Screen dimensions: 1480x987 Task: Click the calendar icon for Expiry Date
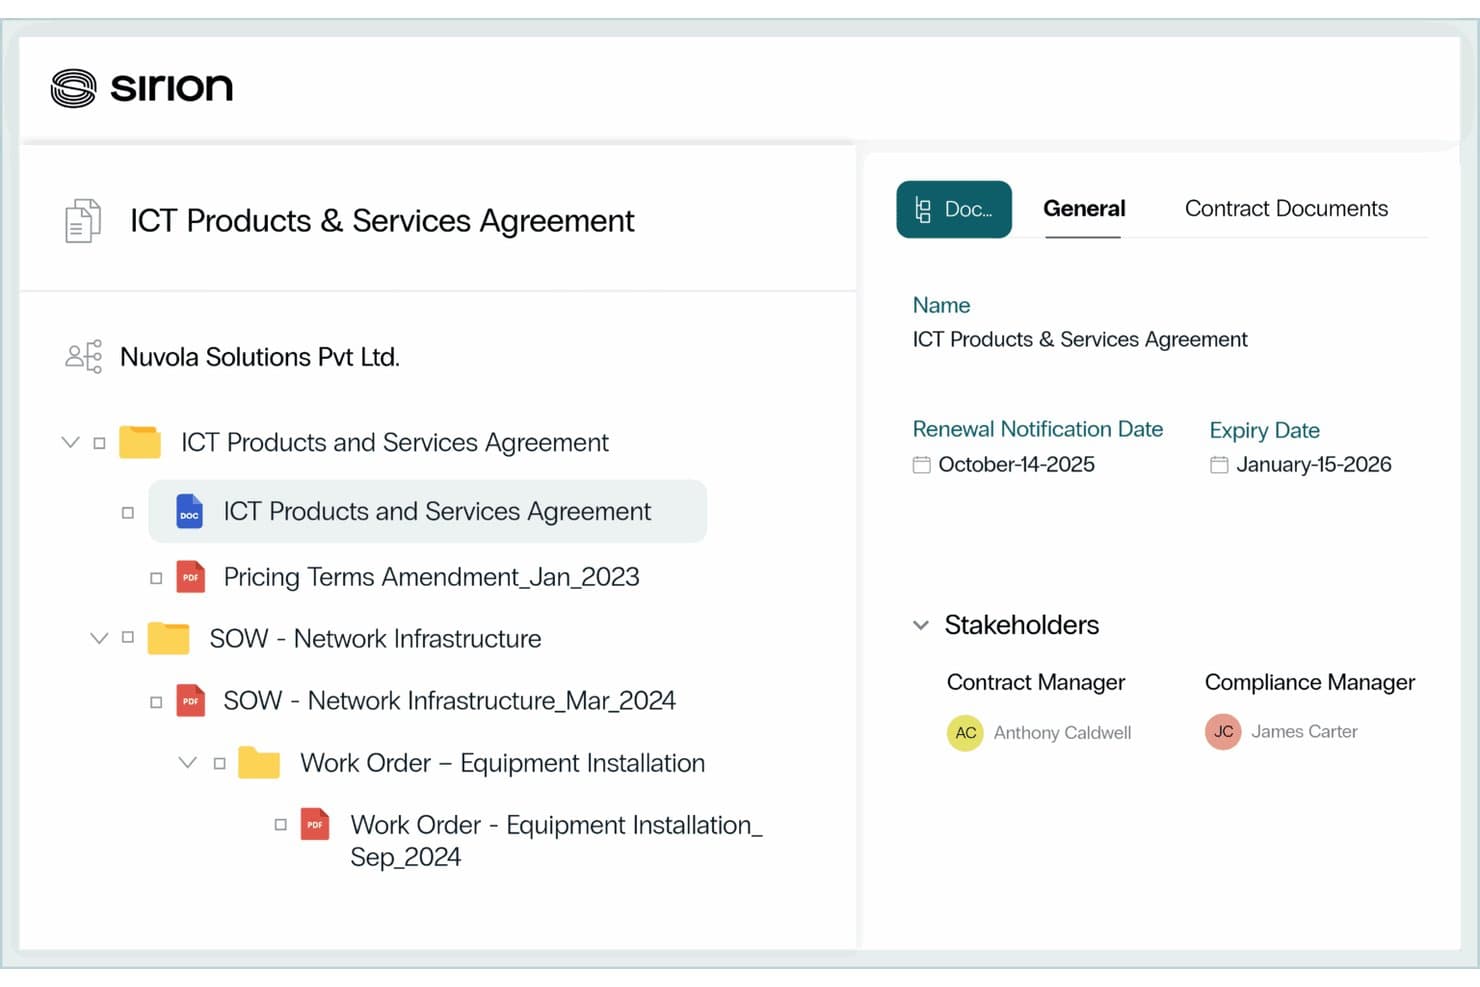[x=1219, y=465]
